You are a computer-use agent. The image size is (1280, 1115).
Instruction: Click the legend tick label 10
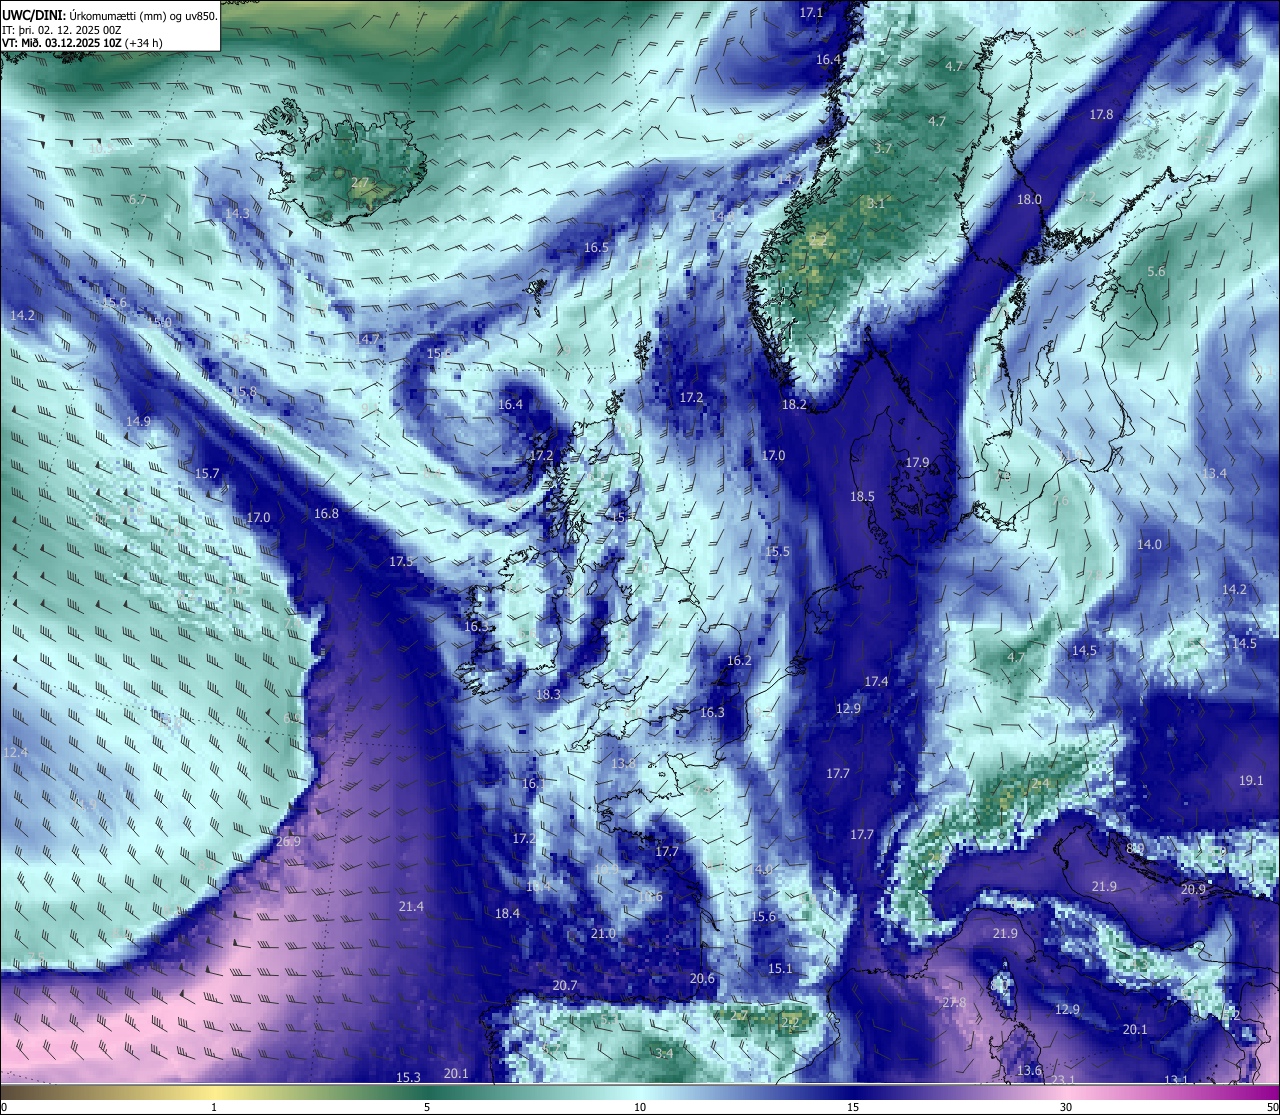click(640, 1107)
